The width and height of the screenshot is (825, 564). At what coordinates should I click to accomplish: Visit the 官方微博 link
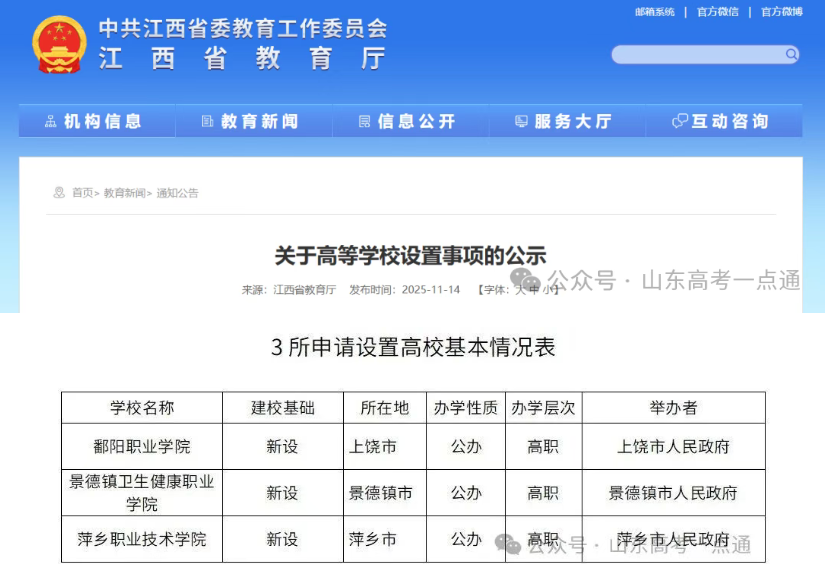[x=781, y=12]
